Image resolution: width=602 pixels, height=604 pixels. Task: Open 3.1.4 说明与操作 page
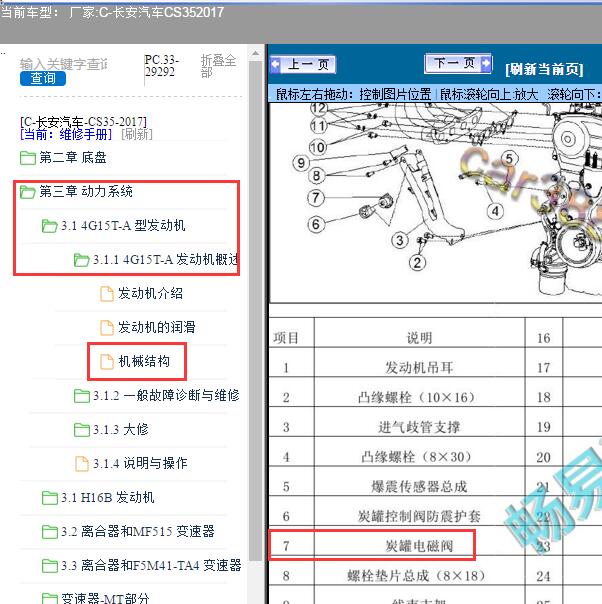pyautogui.click(x=140, y=463)
